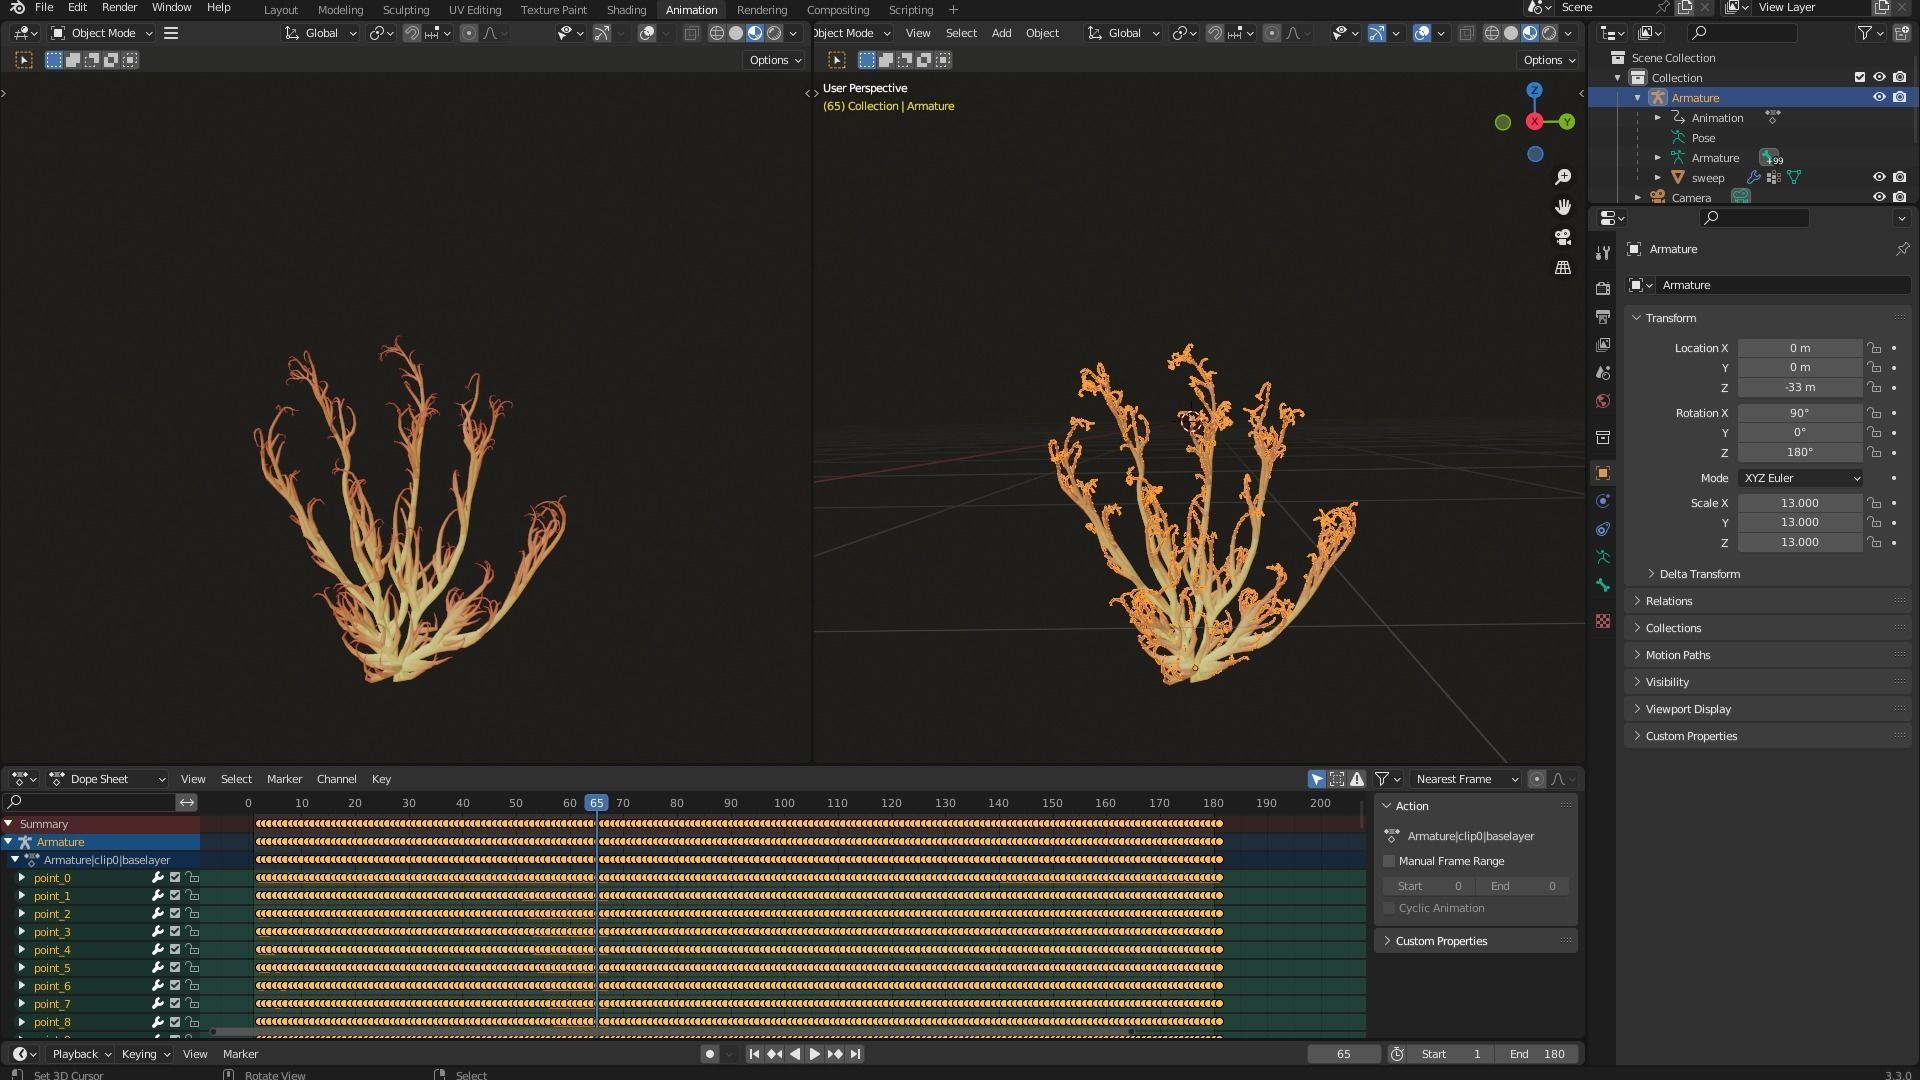Open the Object properties tab icon
The height and width of the screenshot is (1080, 1920).
pos(1603,473)
